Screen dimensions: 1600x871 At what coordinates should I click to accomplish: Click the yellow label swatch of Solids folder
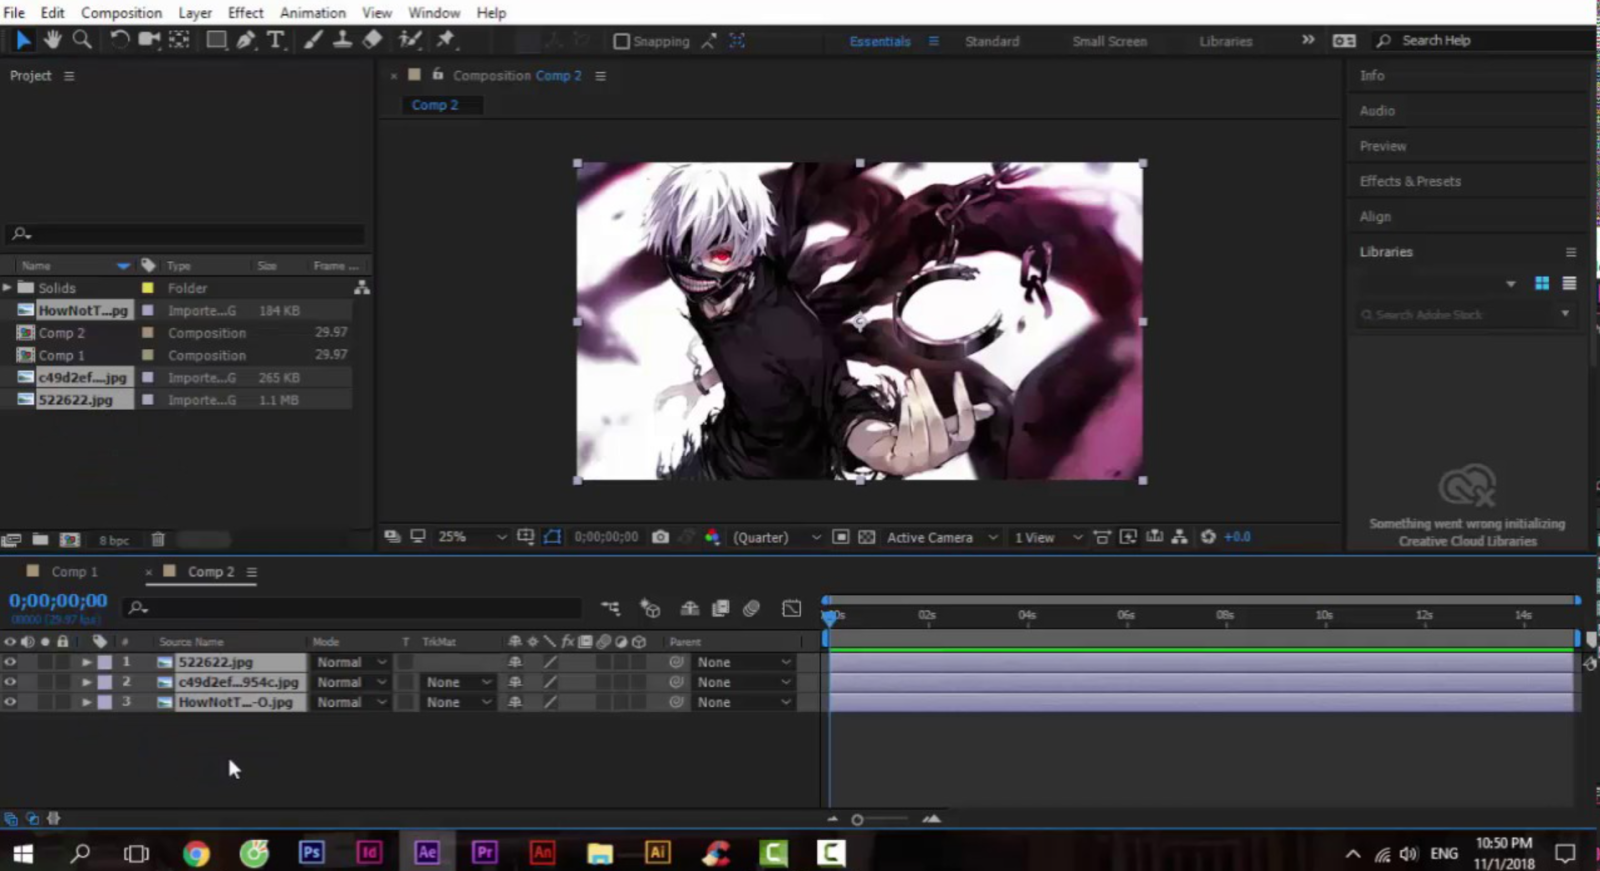click(148, 288)
